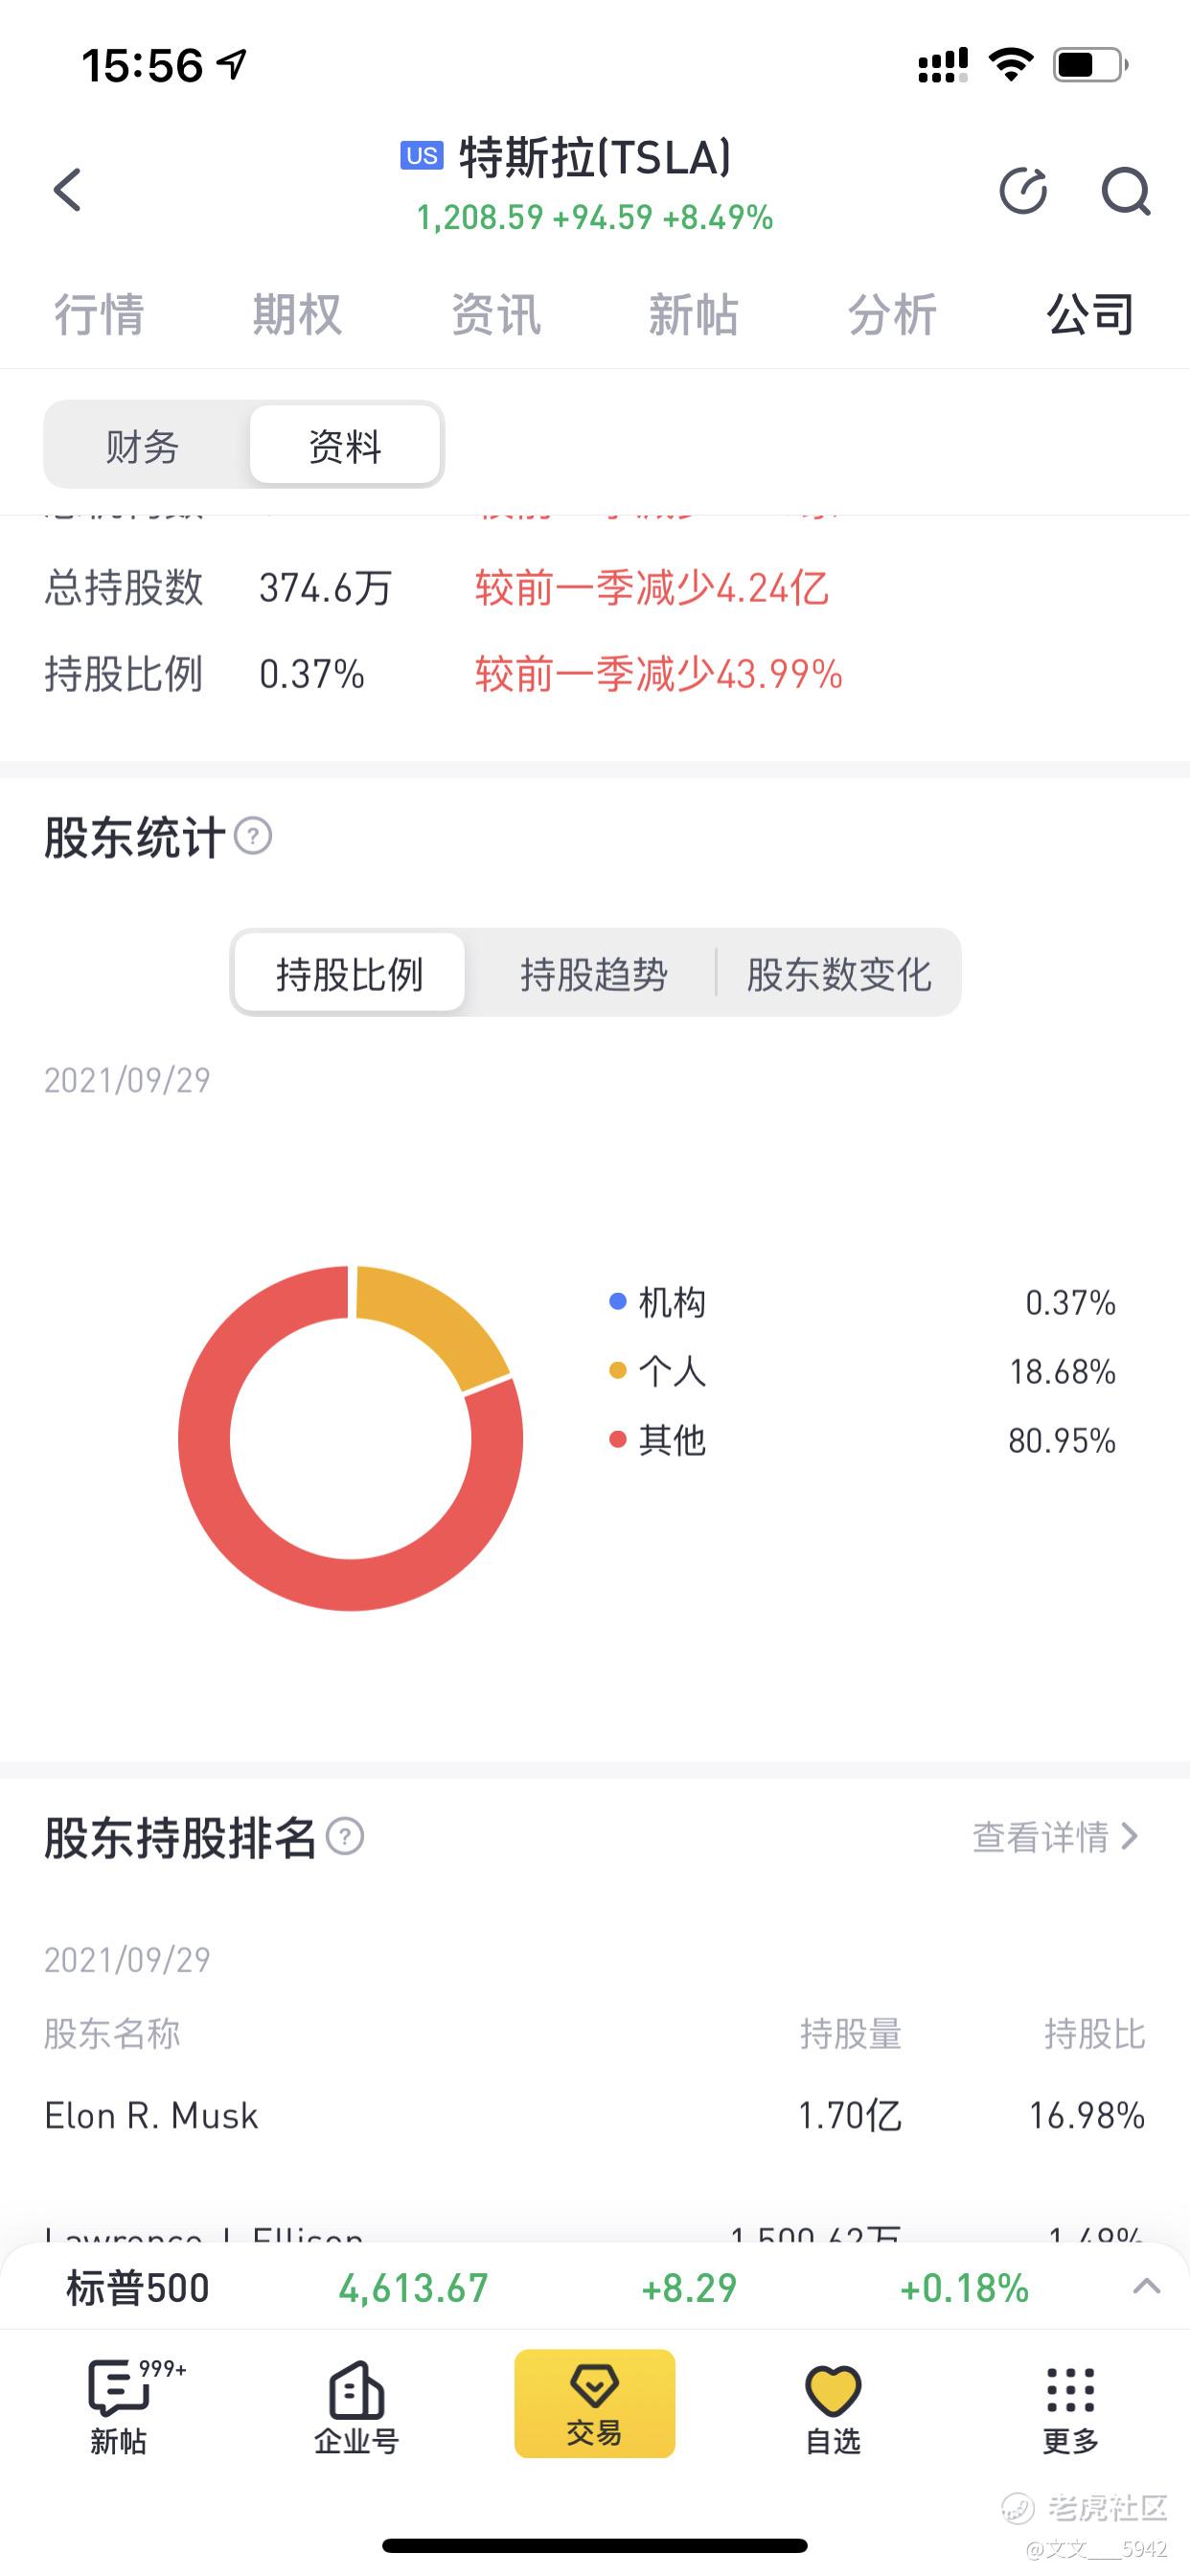Select the 分析 tab

coord(892,314)
